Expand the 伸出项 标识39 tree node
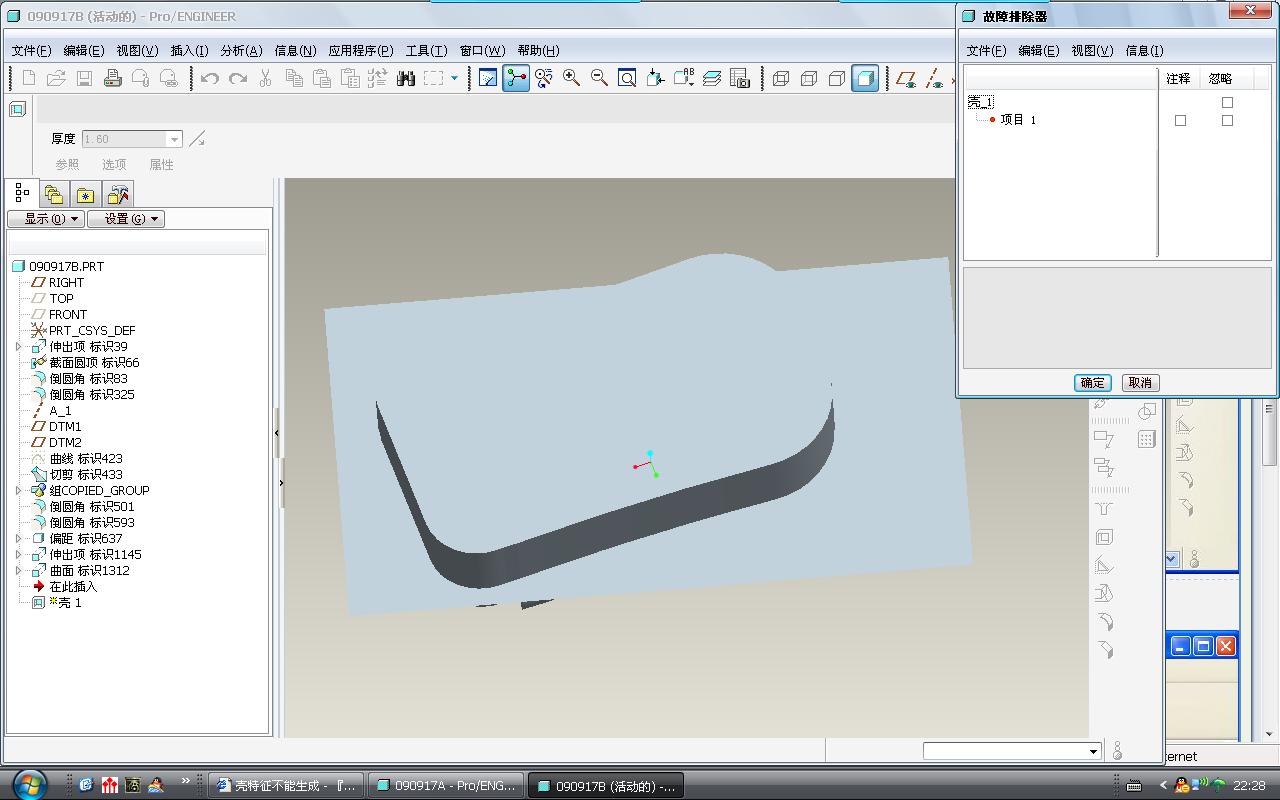Screen dimensions: 1280x800 pyautogui.click(x=18, y=346)
